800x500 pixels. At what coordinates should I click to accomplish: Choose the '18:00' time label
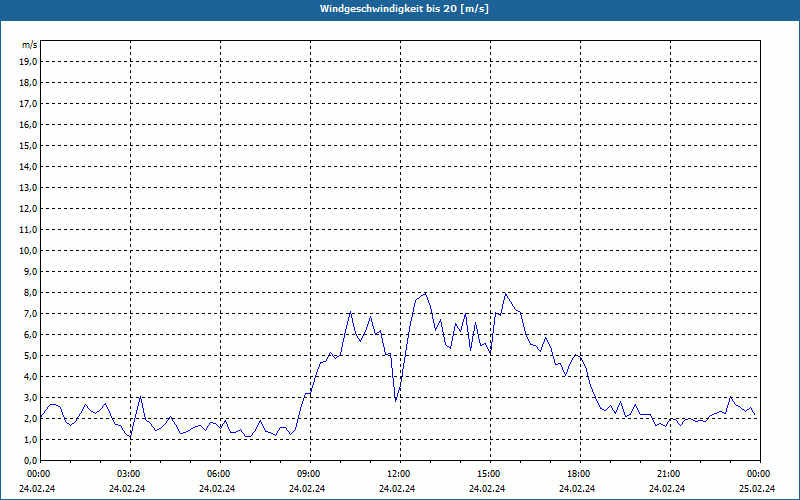(578, 474)
